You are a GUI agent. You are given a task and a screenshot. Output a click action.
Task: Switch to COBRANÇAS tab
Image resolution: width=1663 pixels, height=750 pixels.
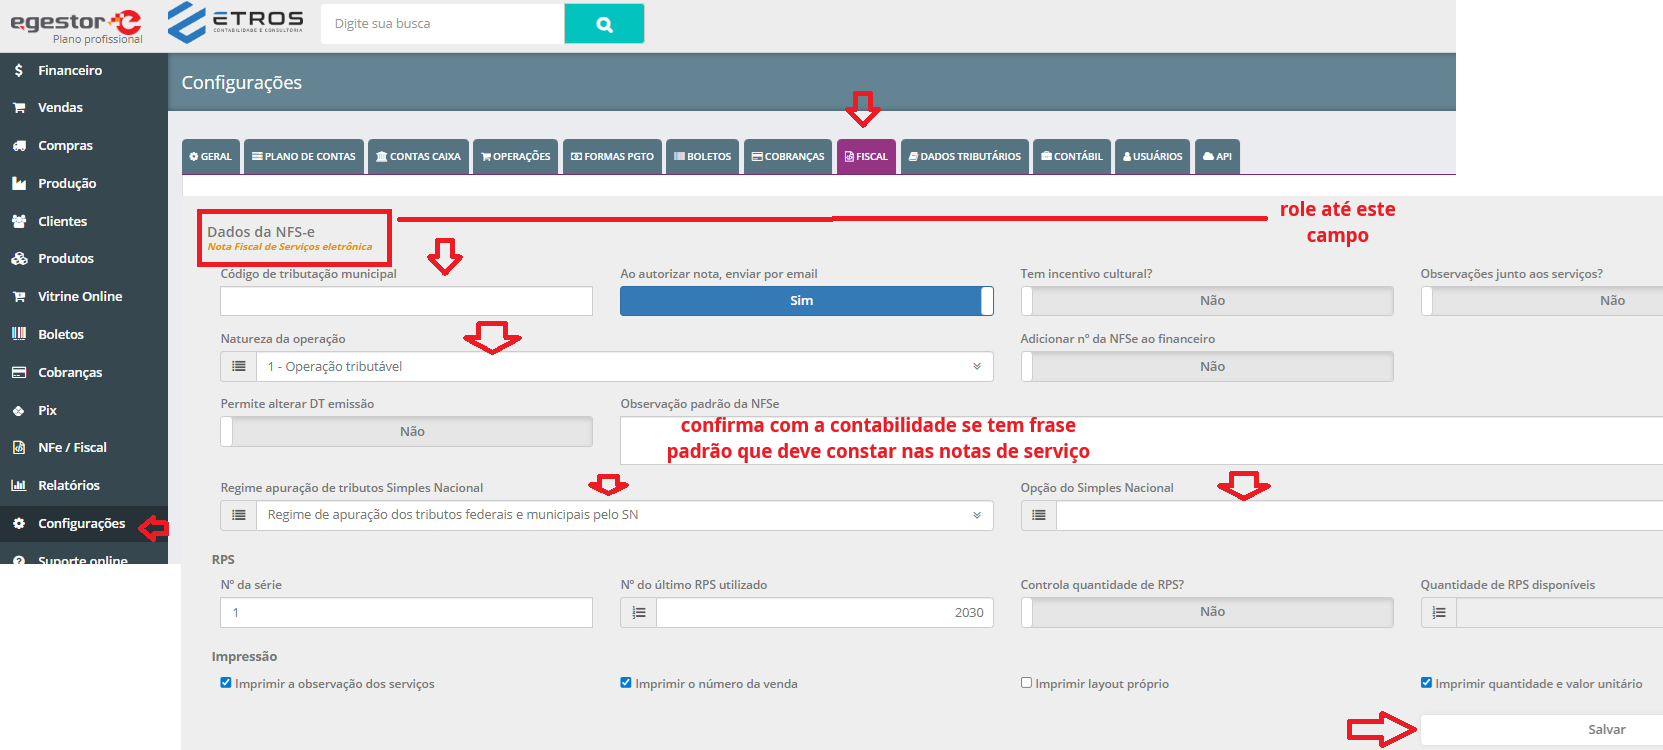pos(788,156)
